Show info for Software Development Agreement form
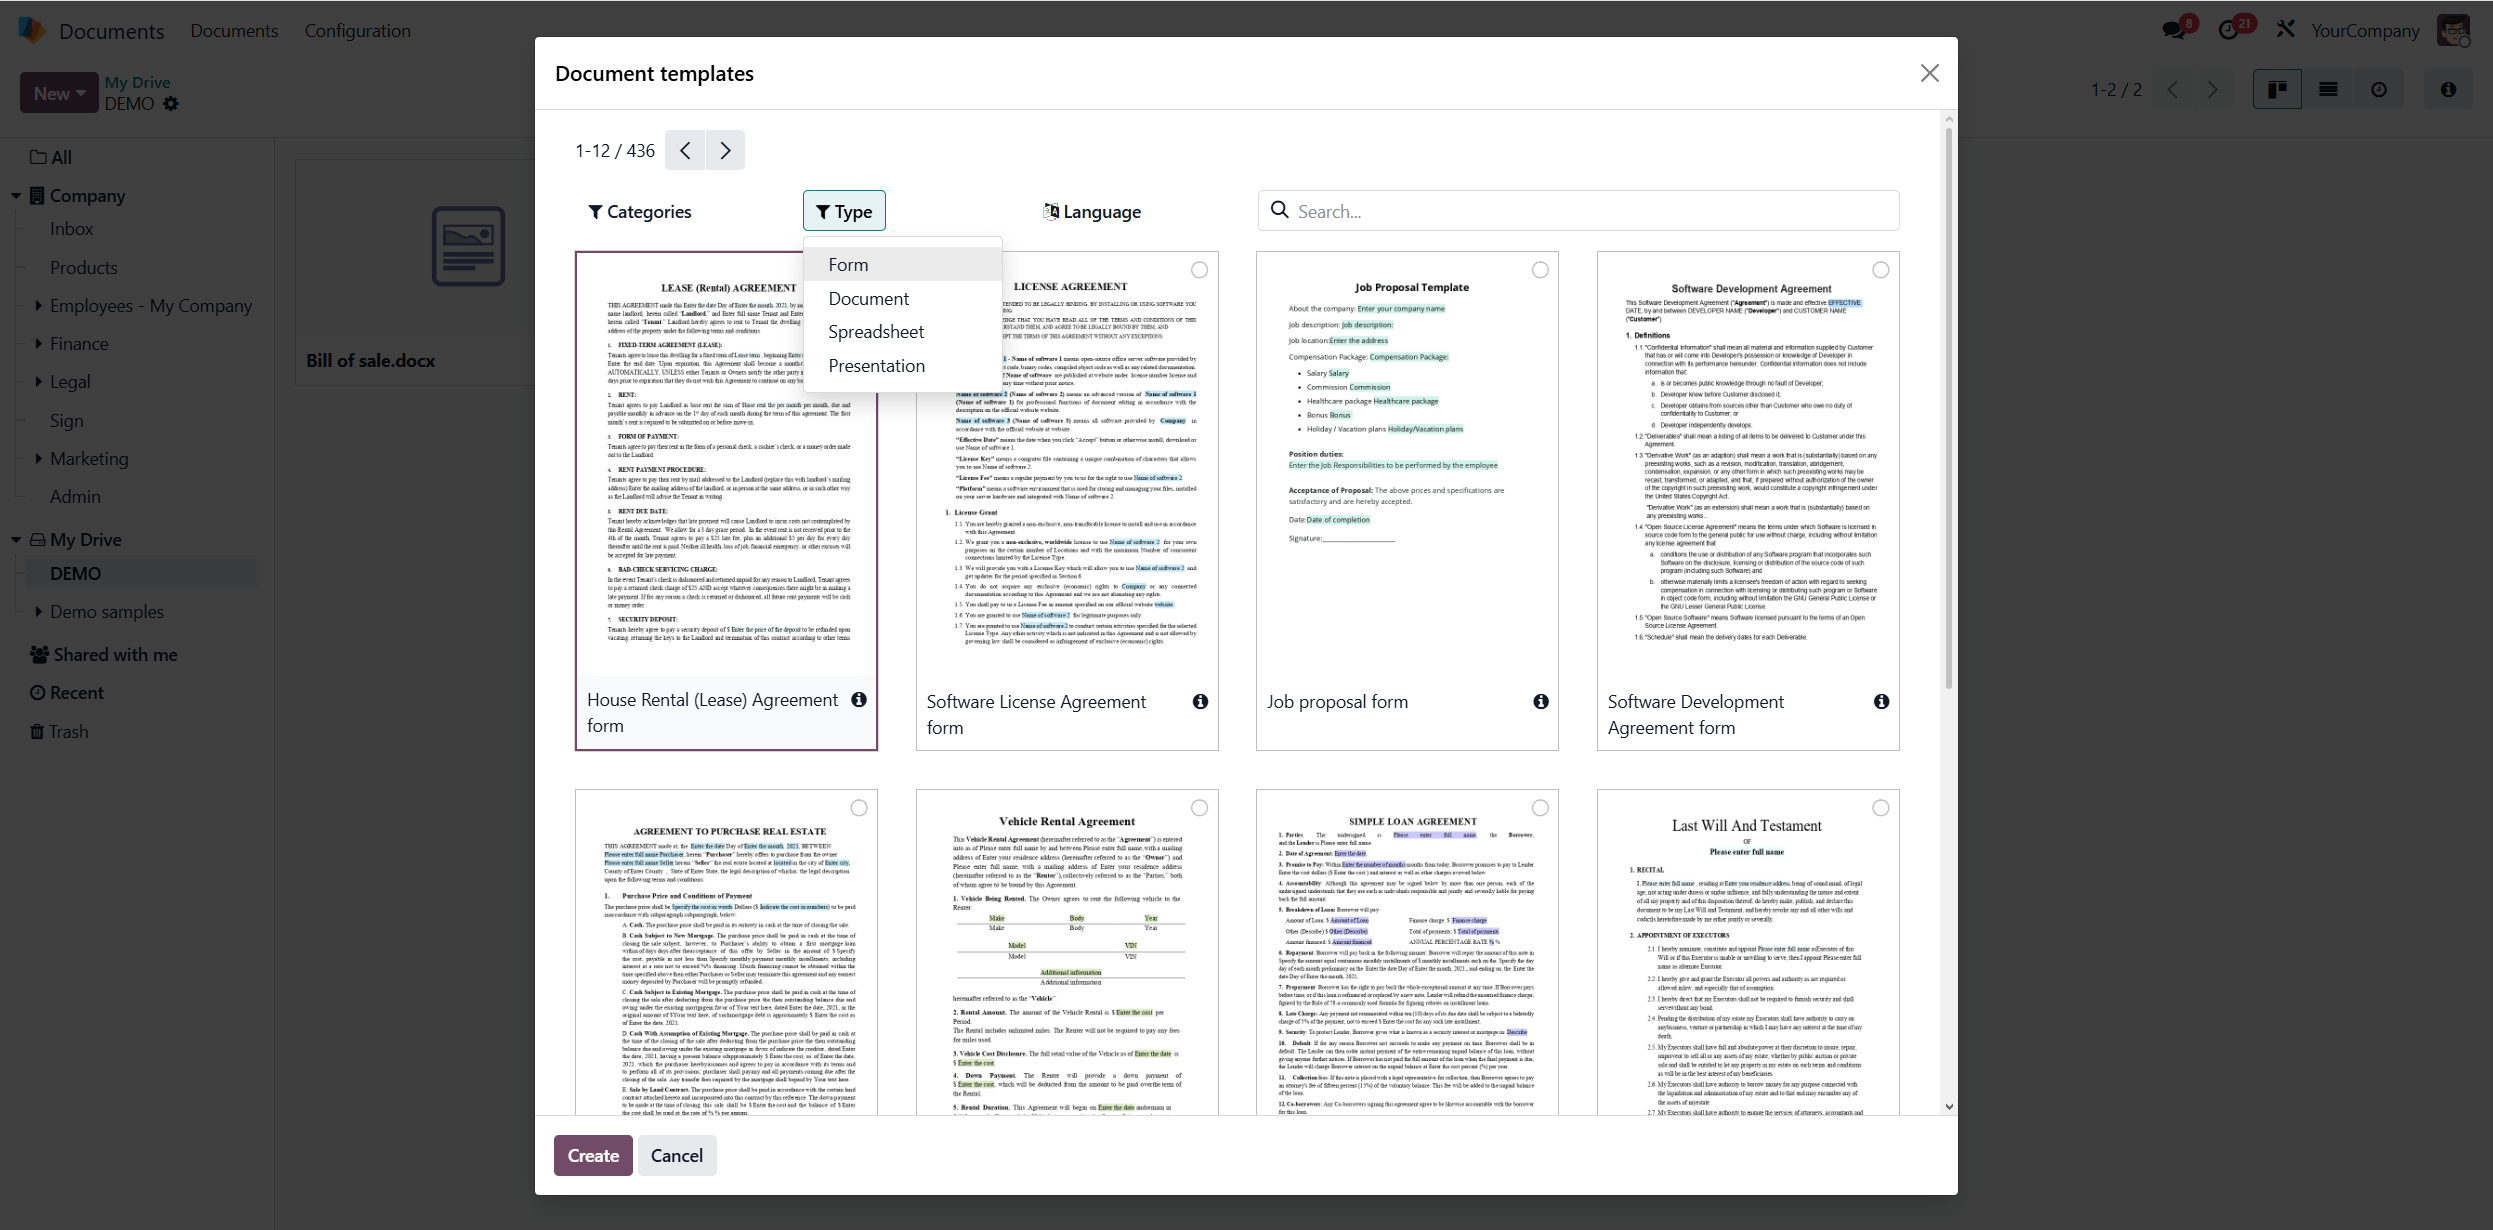Image resolution: width=2493 pixels, height=1230 pixels. pos(1882,702)
